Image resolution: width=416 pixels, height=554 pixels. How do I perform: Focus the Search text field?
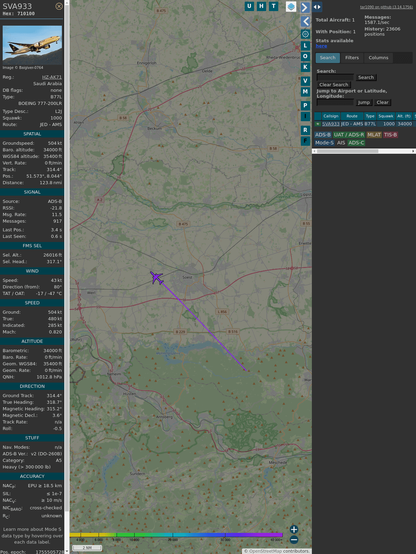pyautogui.click(x=335, y=77)
